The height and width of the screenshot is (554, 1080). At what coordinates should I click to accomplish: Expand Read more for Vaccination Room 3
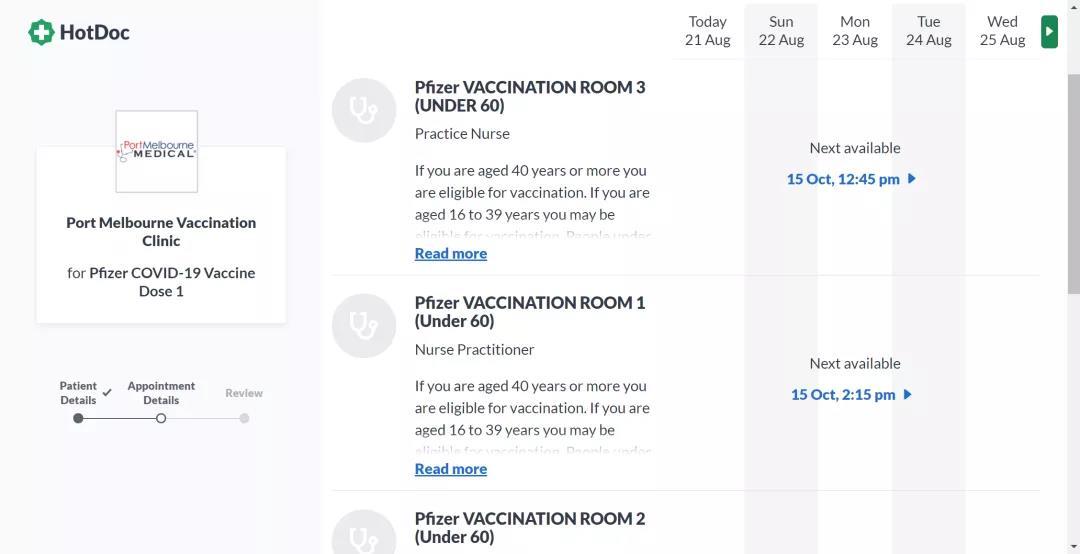[x=451, y=254]
